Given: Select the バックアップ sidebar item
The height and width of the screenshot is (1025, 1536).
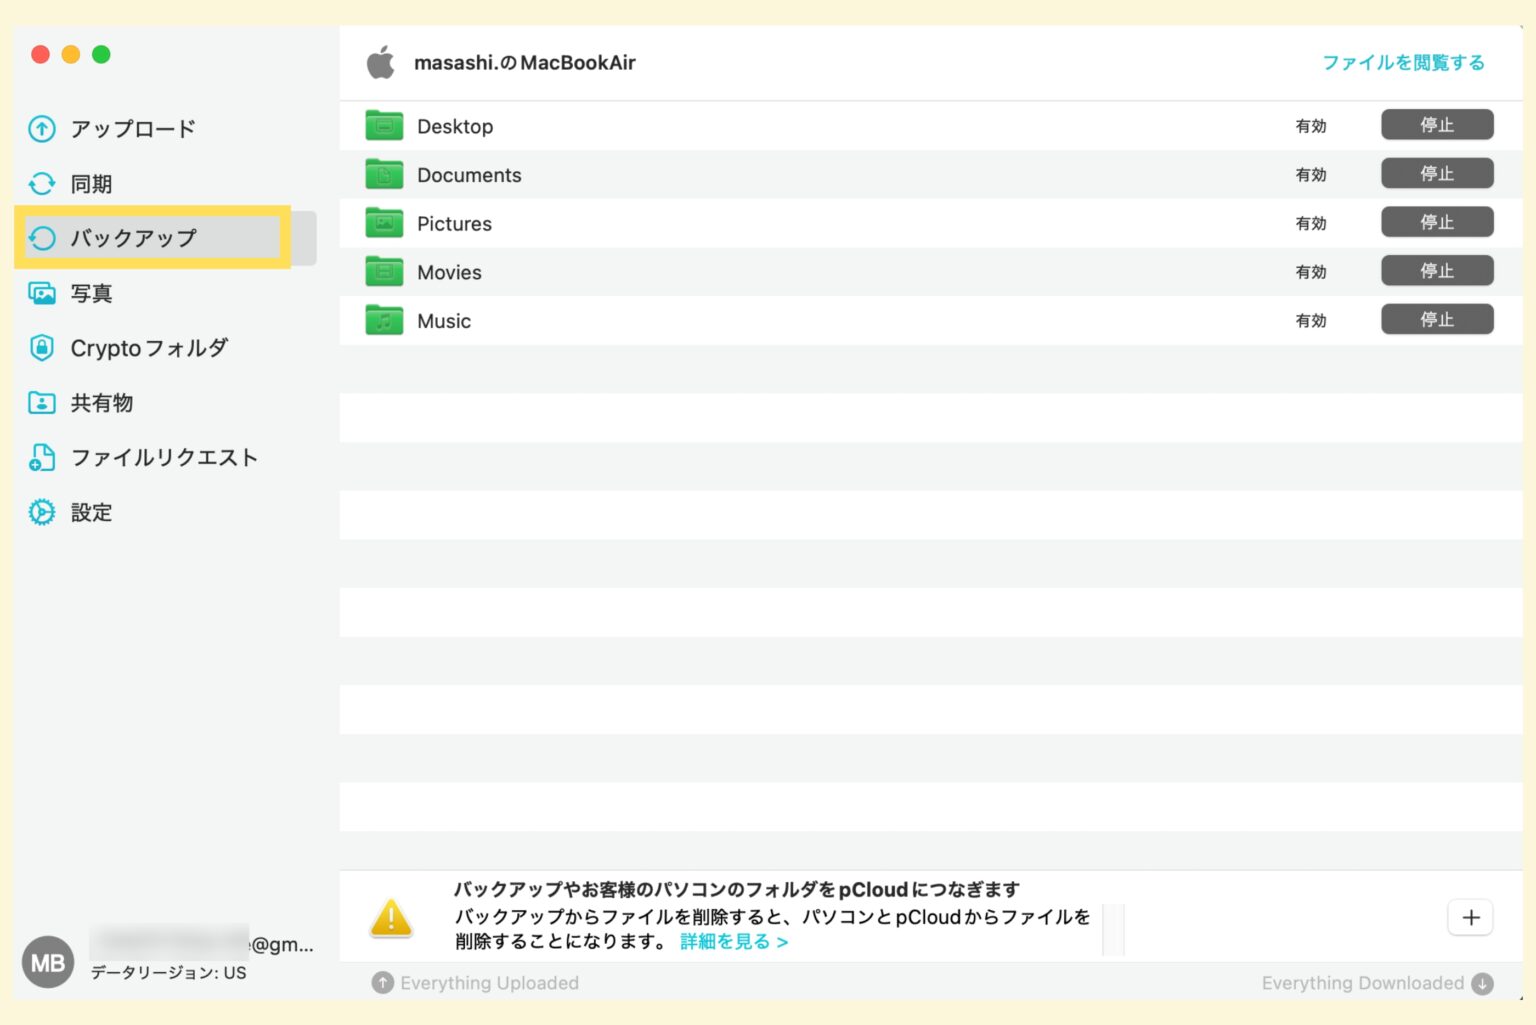Looking at the screenshot, I should coord(165,238).
